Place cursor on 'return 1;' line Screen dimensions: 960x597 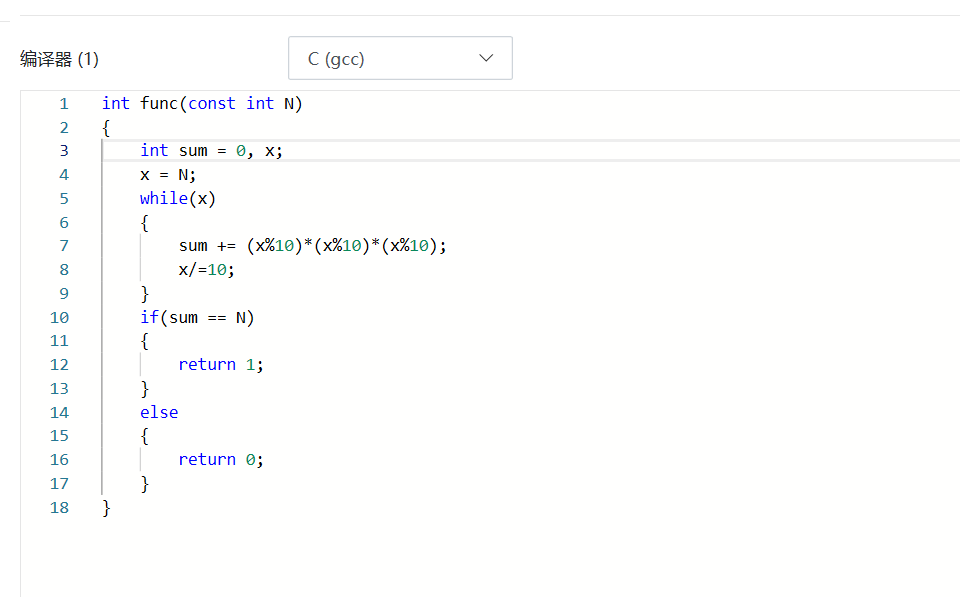click(x=221, y=365)
